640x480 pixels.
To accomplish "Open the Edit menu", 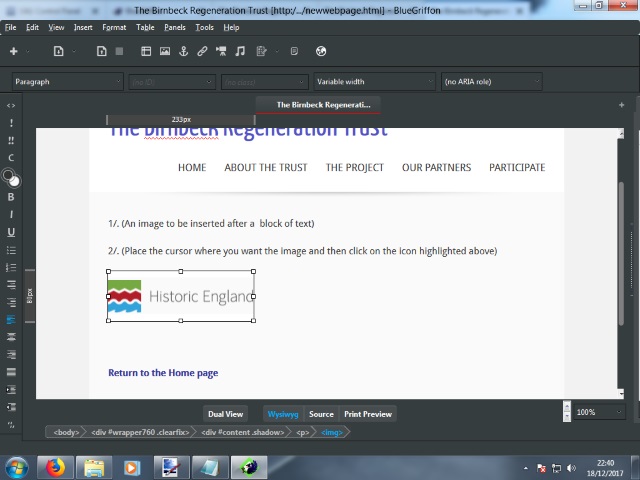I will (x=32, y=27).
